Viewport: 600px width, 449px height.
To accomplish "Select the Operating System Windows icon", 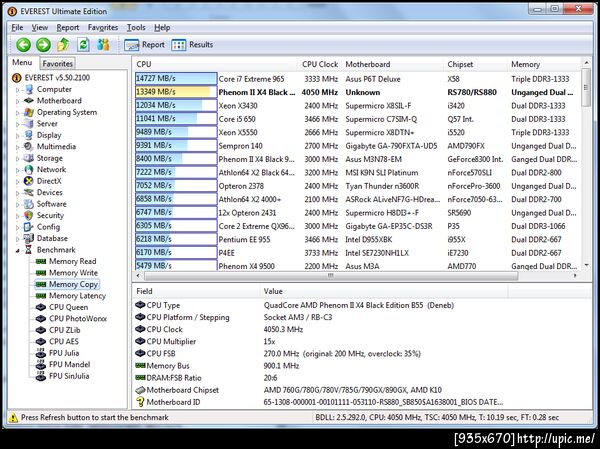I will pyautogui.click(x=29, y=112).
